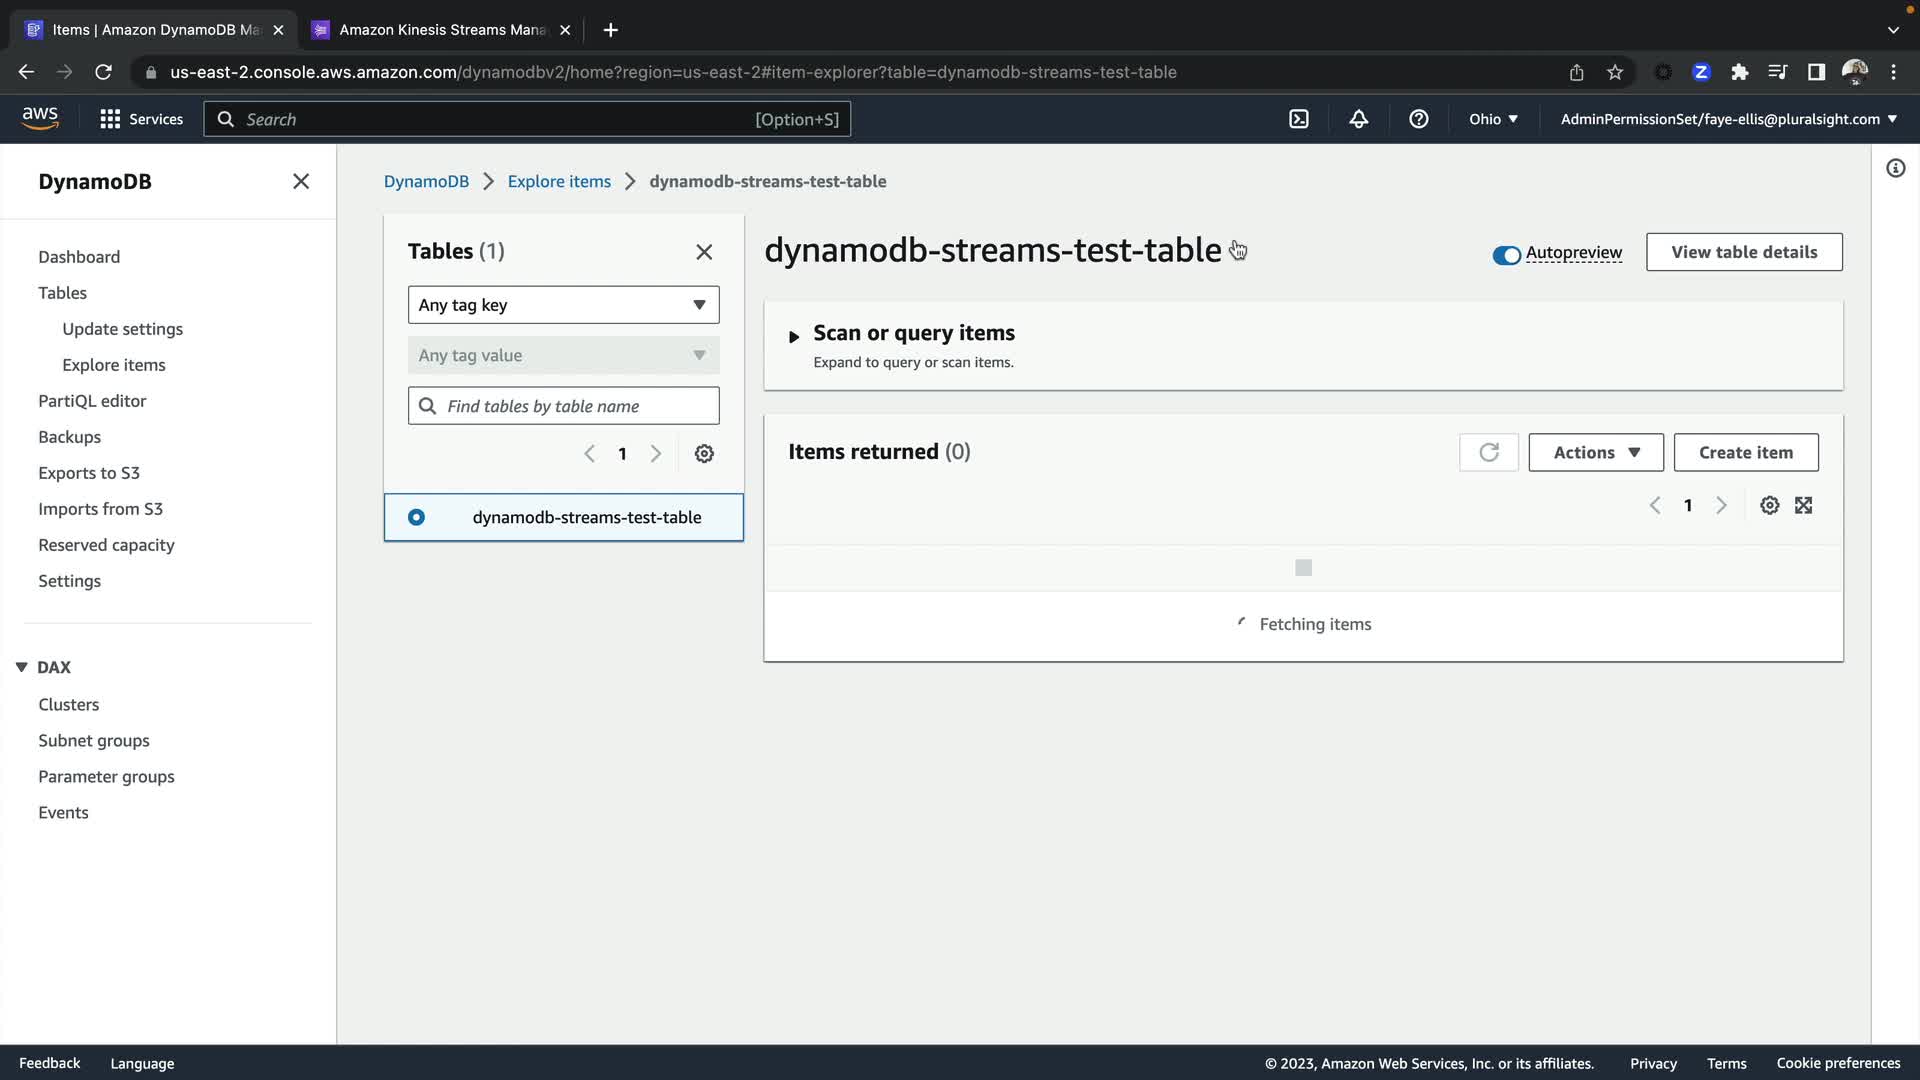Viewport: 1920px width, 1080px height.
Task: Click the Find tables by name field
Action: point(575,406)
